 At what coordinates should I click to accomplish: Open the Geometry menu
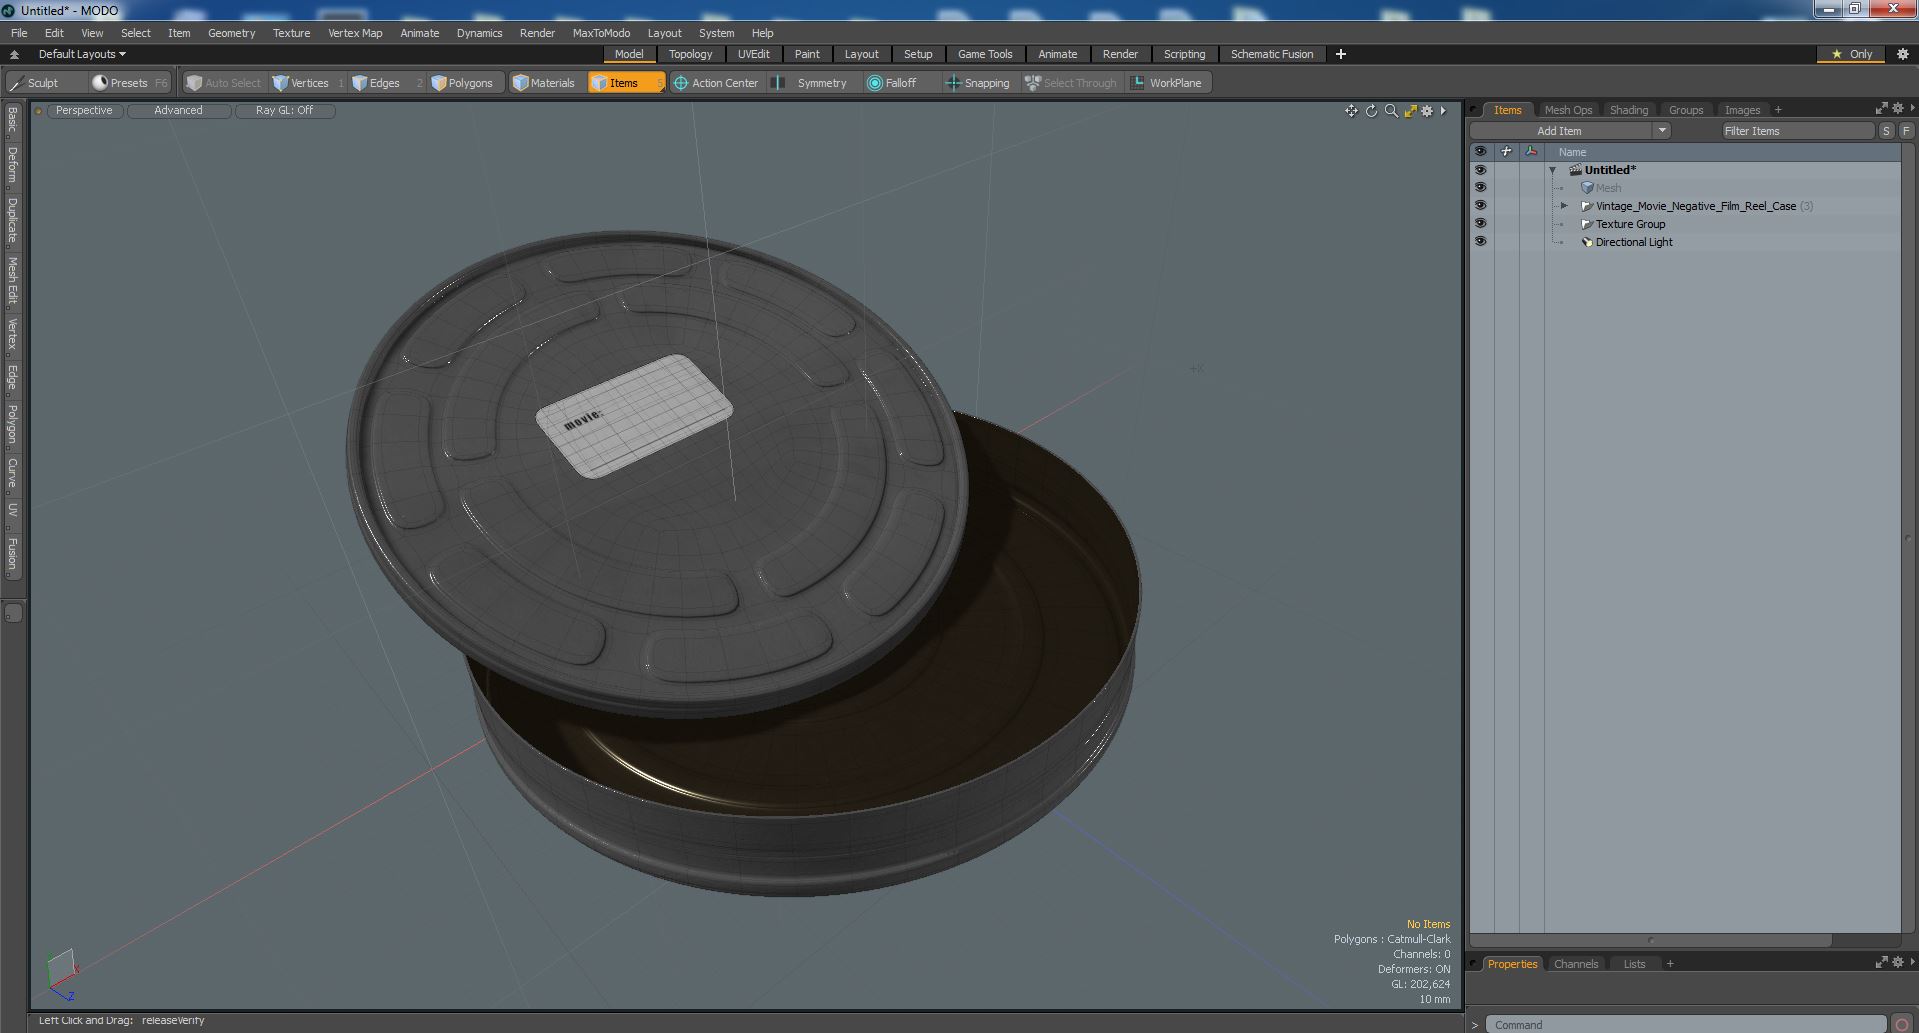click(231, 33)
